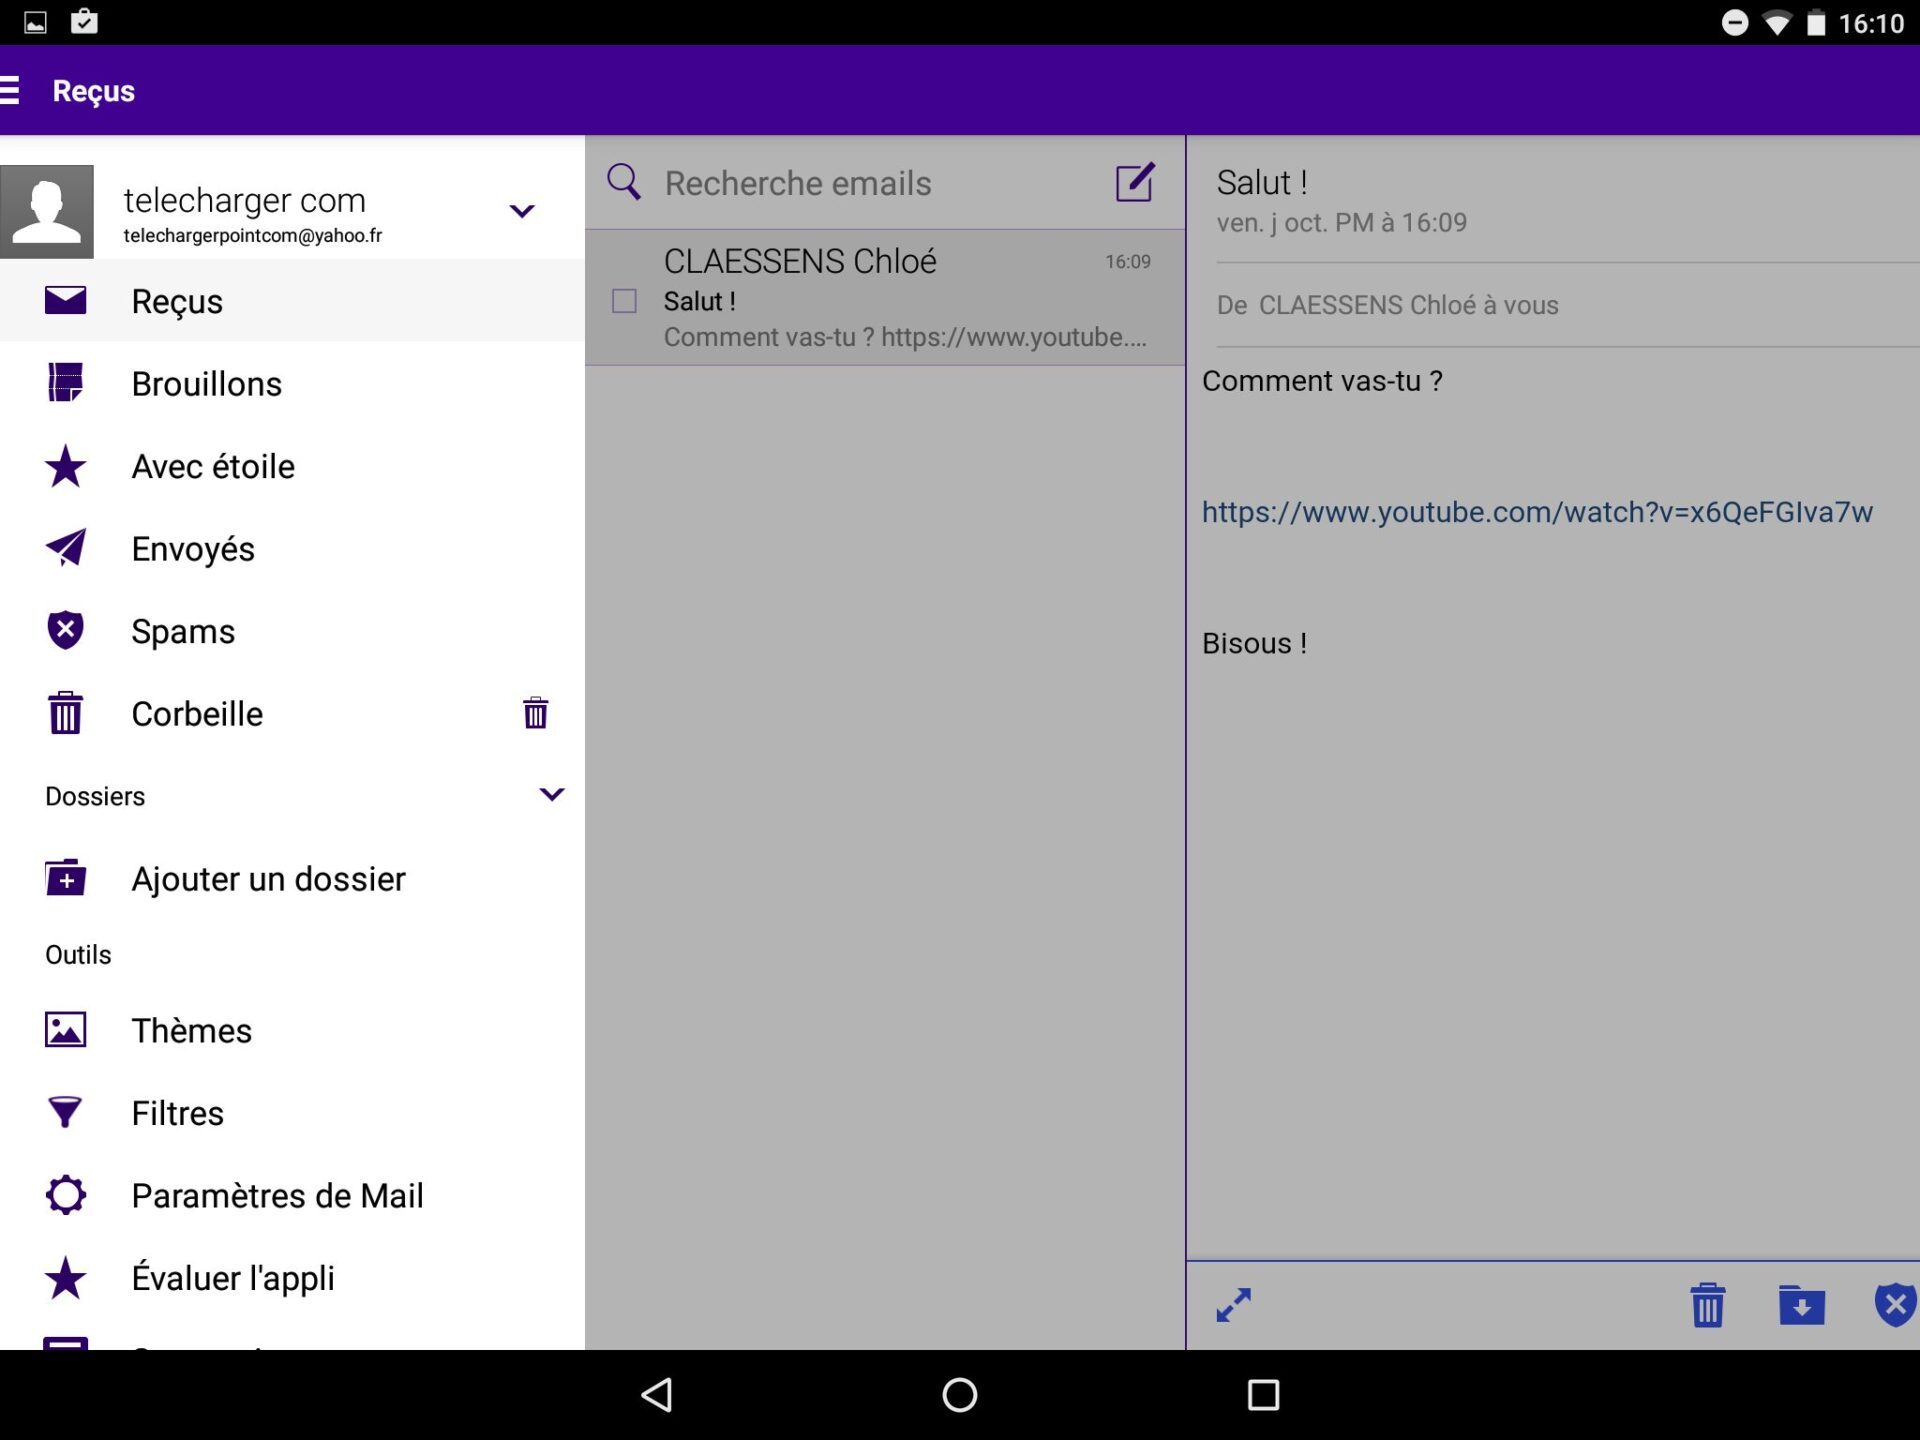The width and height of the screenshot is (1920, 1440).
Task: Open the Brouillons folder
Action: [206, 384]
